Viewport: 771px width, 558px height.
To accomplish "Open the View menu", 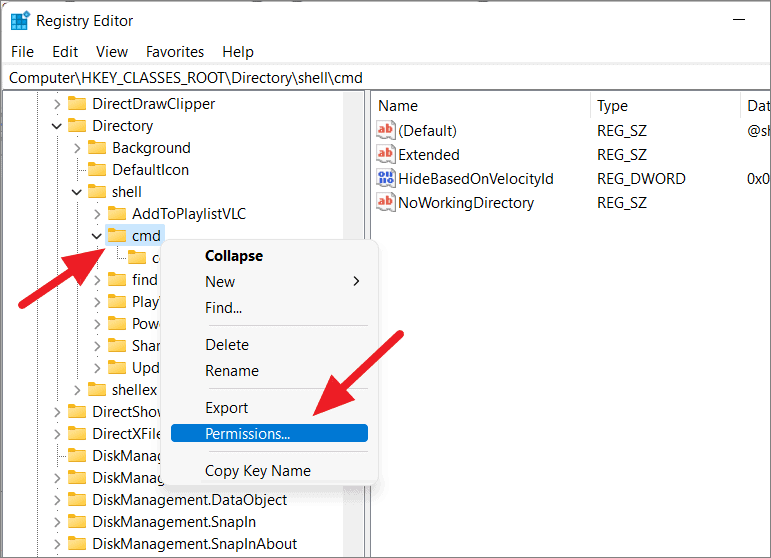I will [x=112, y=52].
